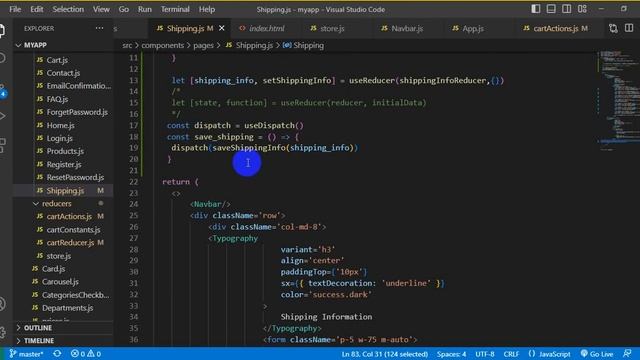Click the Split Editor Right icon
640x360 pixels.
(x=629, y=28)
